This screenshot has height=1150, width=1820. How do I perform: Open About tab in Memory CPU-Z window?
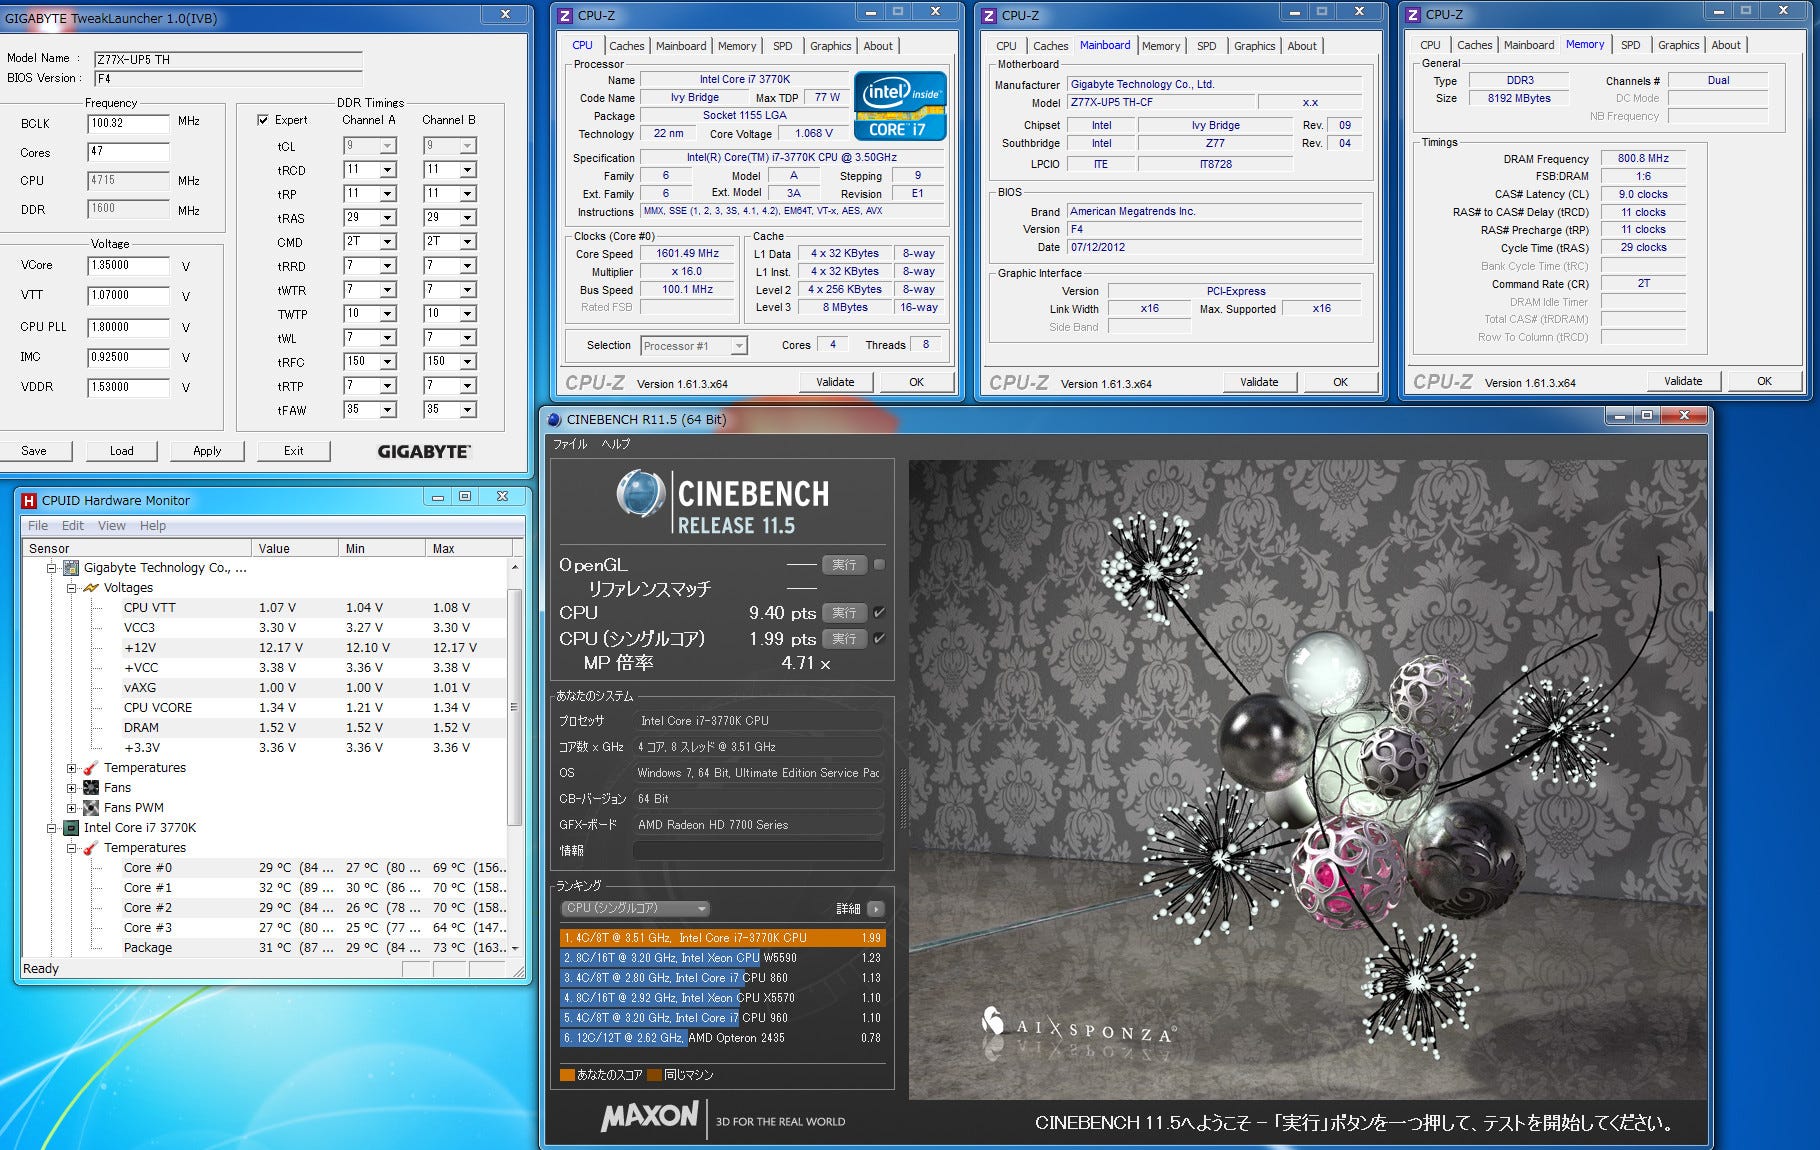pos(1725,45)
